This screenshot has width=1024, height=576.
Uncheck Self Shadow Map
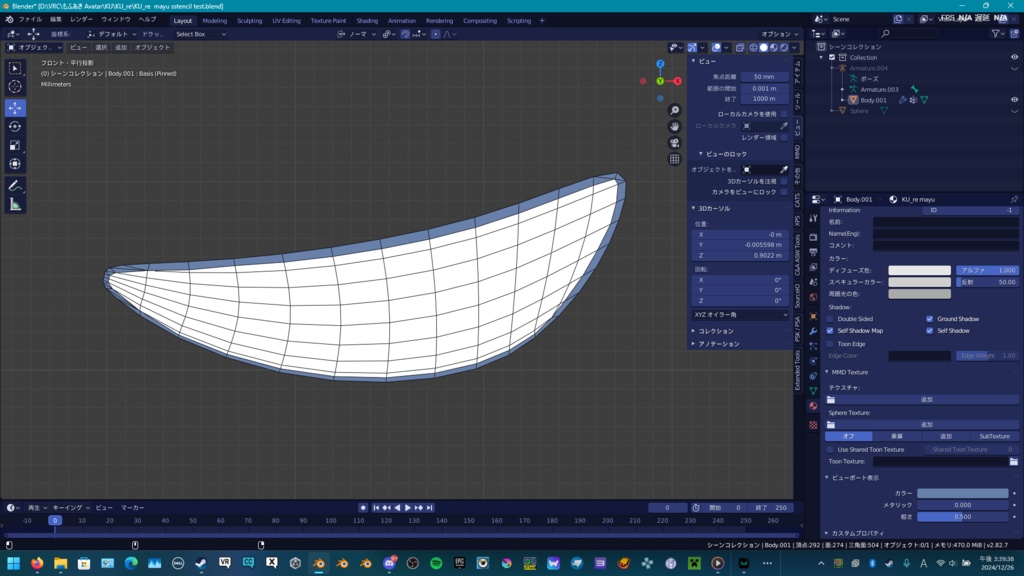tap(830, 330)
